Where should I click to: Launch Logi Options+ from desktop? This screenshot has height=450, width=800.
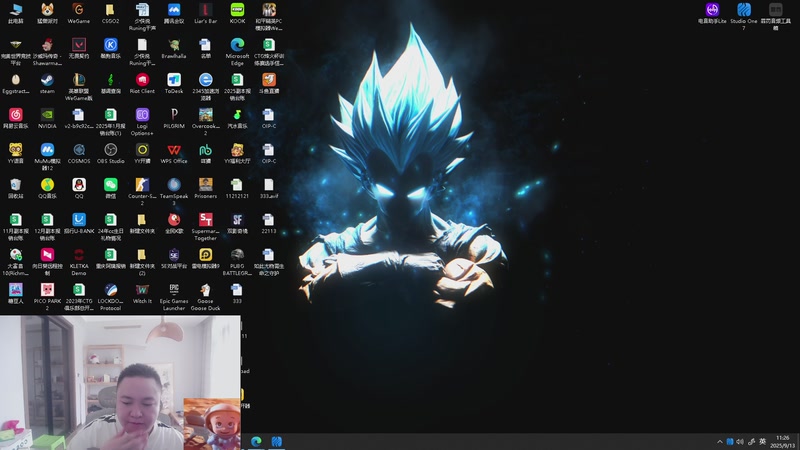[142, 122]
